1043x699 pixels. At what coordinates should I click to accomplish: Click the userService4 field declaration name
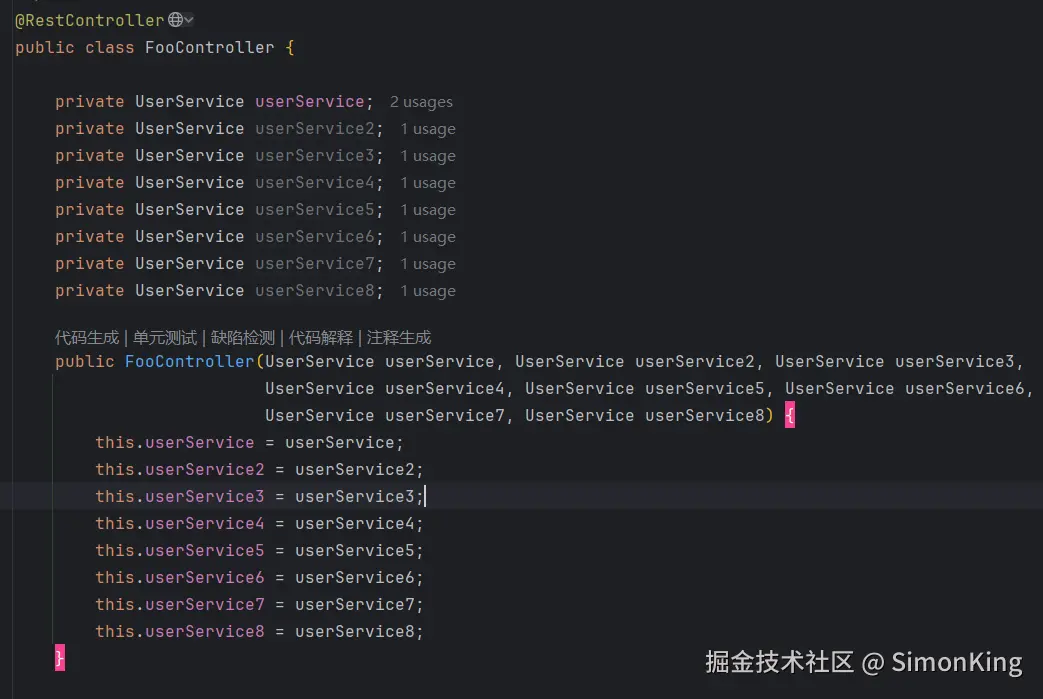click(x=314, y=183)
